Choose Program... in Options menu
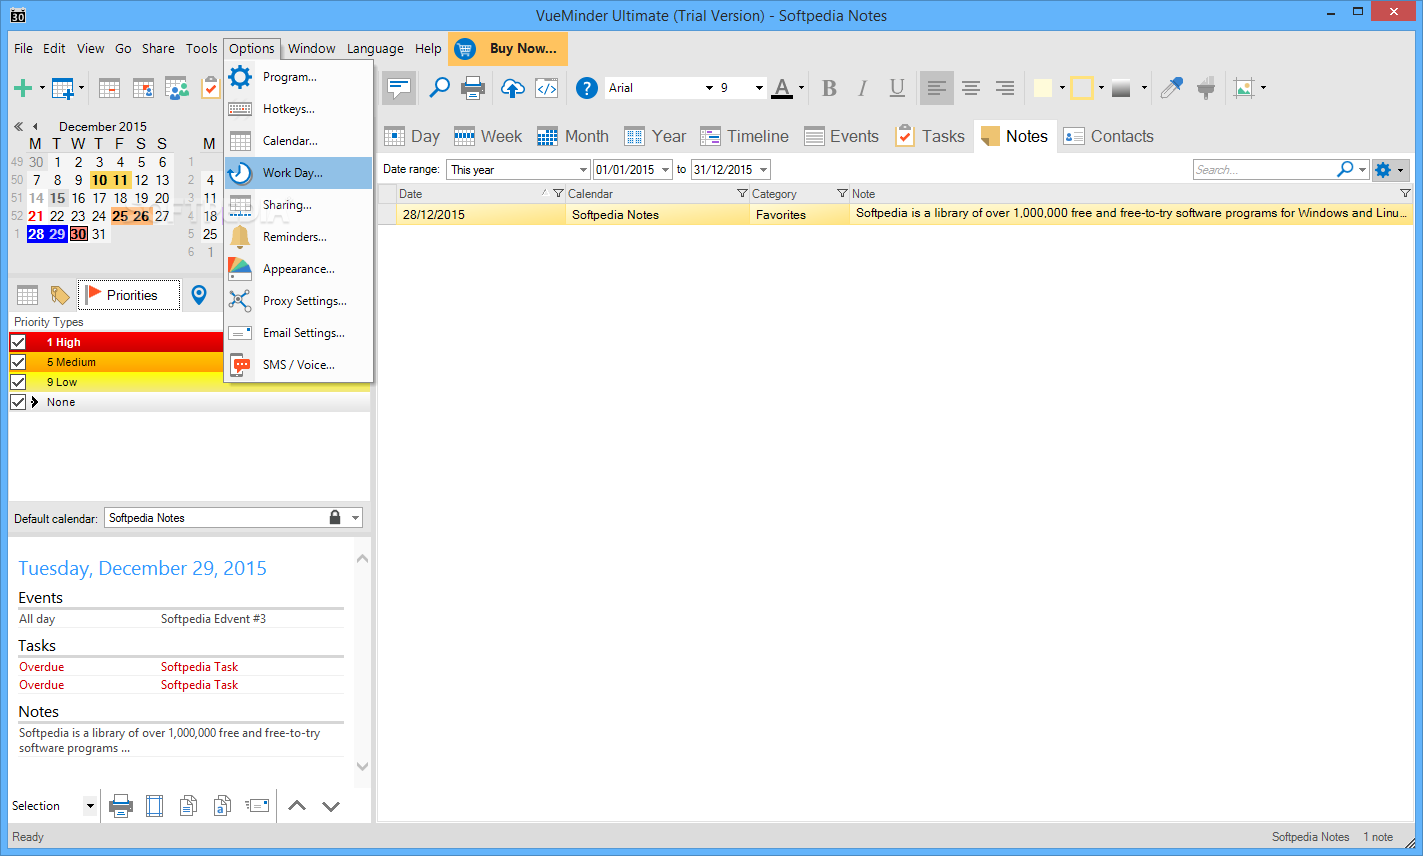This screenshot has height=856, width=1423. pos(298,77)
